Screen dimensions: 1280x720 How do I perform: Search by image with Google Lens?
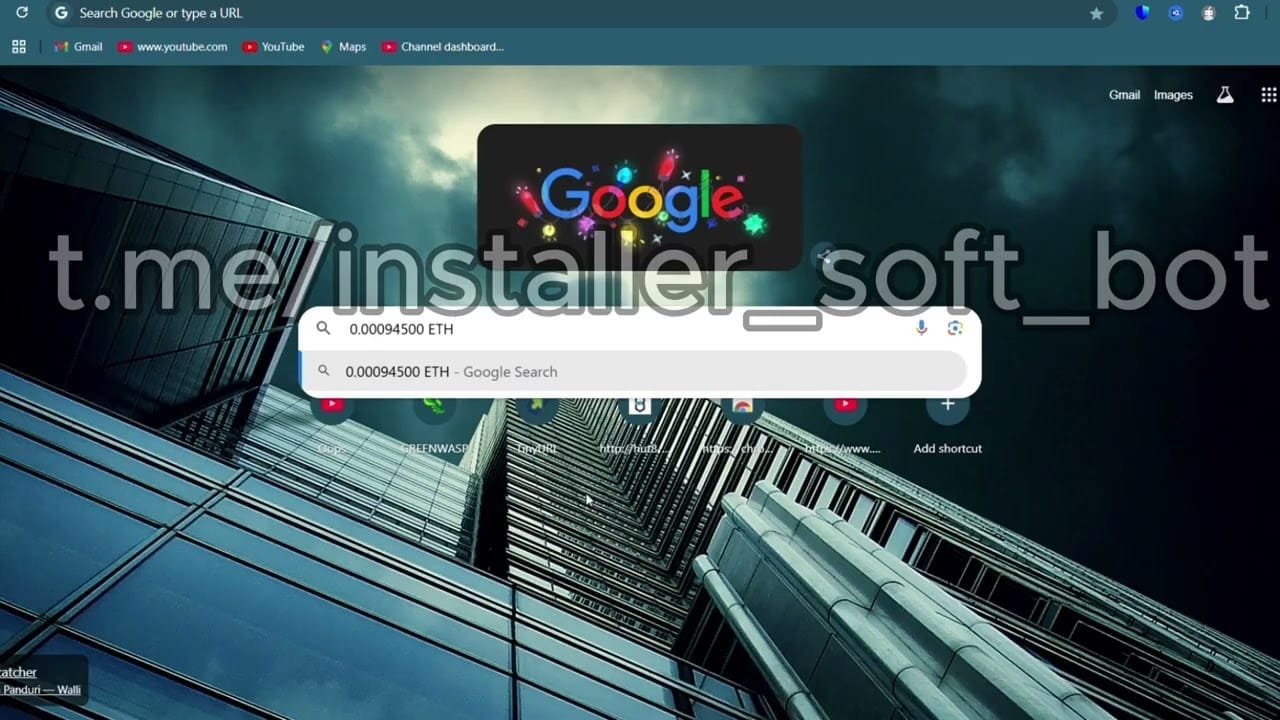(954, 328)
